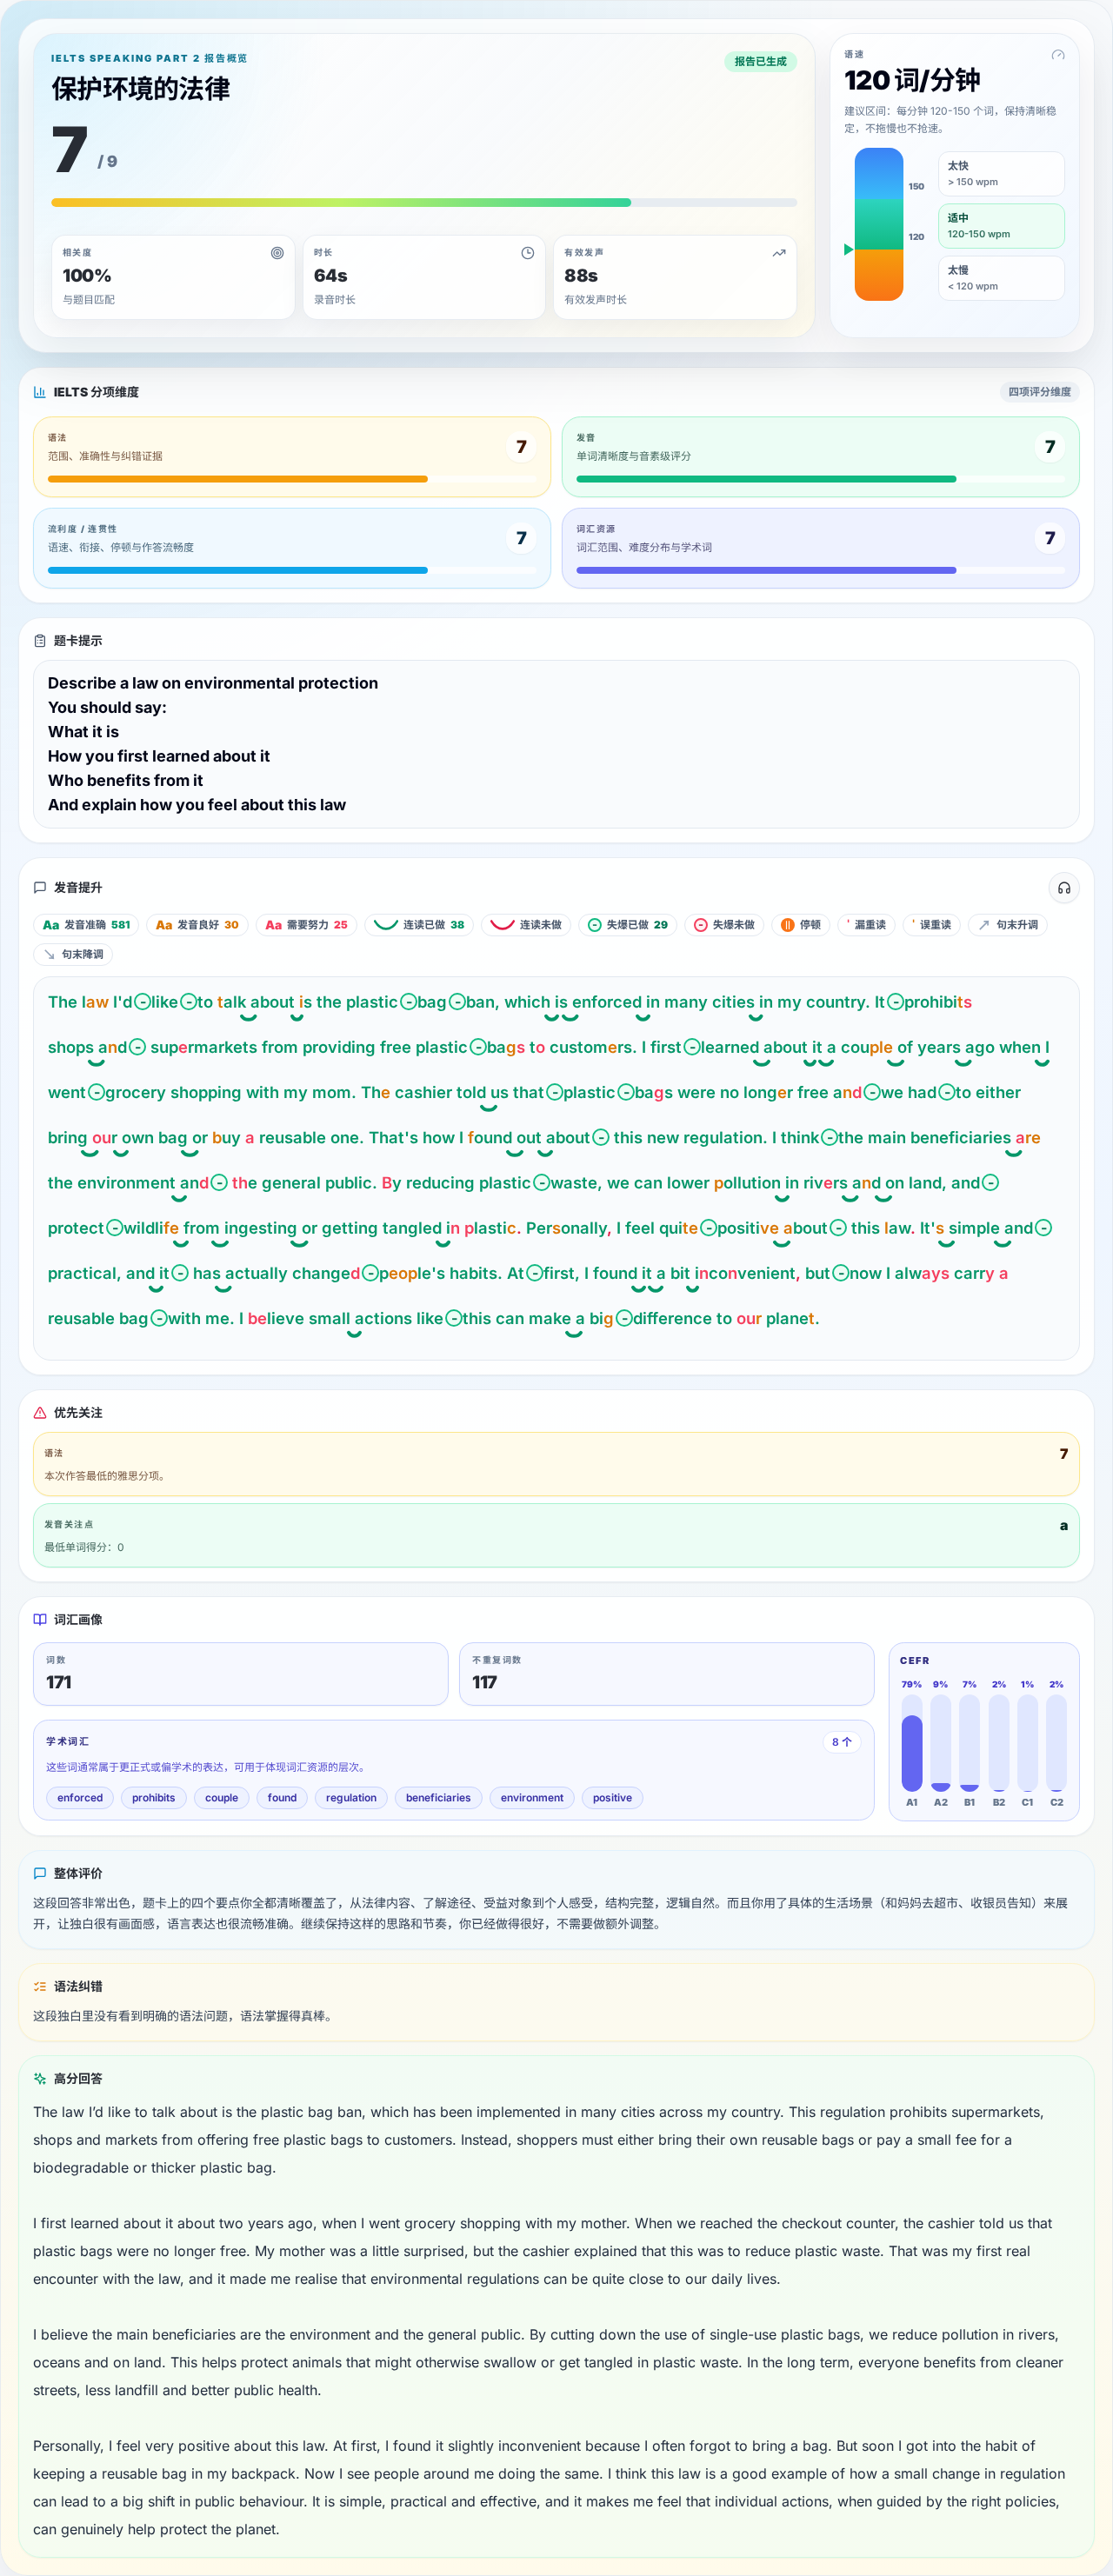Click the C2 bar label in CEFR chart
This screenshot has width=1113, height=2576.
tap(1056, 1802)
